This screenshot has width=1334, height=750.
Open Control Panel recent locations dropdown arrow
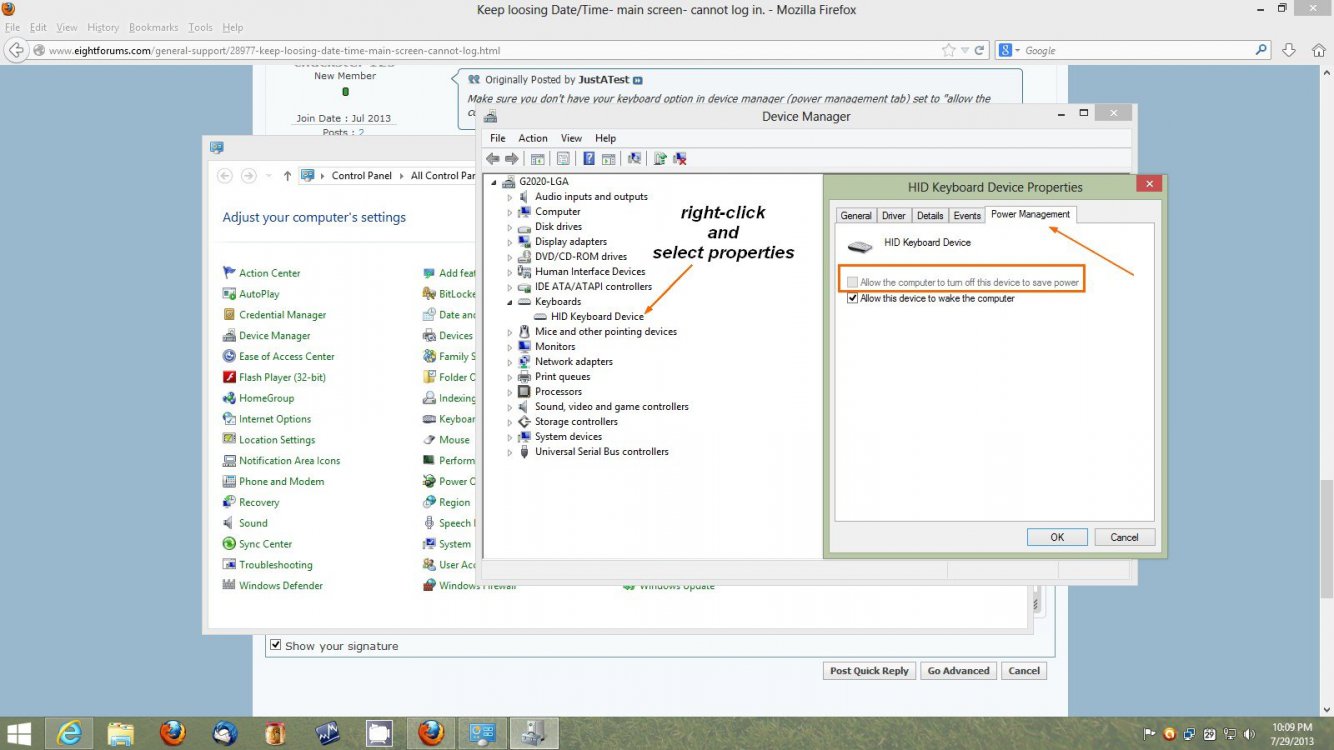[268, 176]
